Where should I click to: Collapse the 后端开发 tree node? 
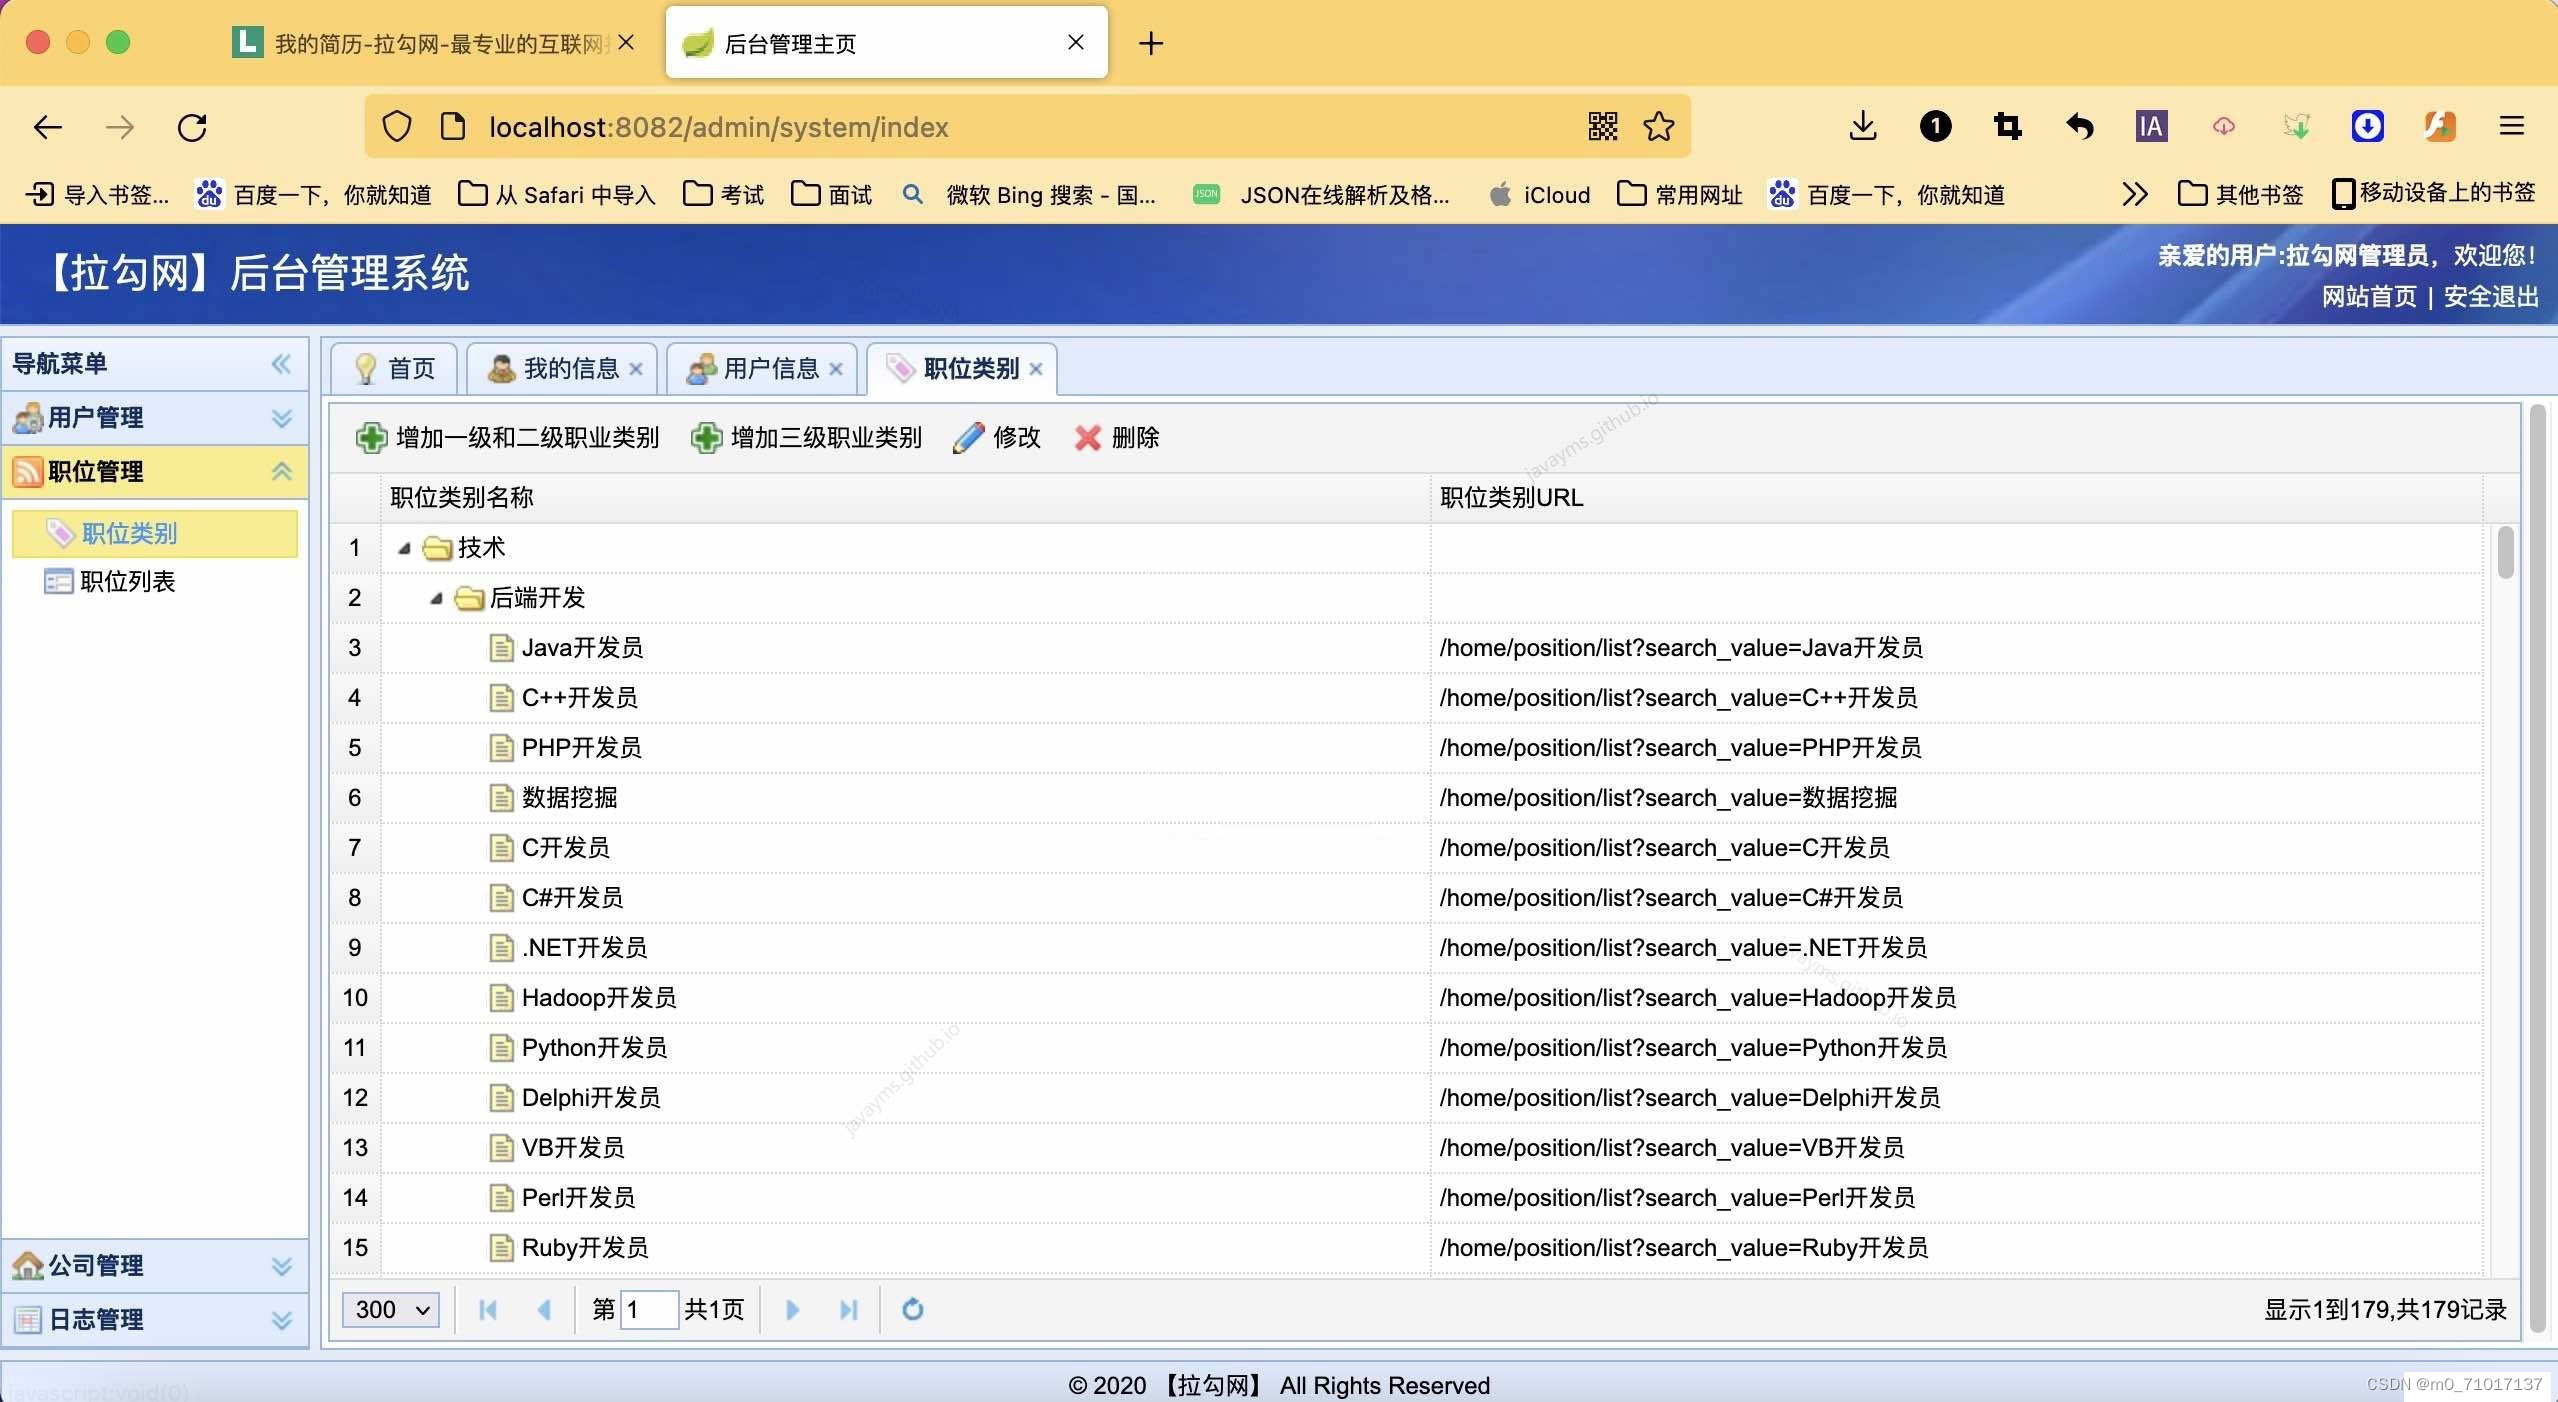437,598
